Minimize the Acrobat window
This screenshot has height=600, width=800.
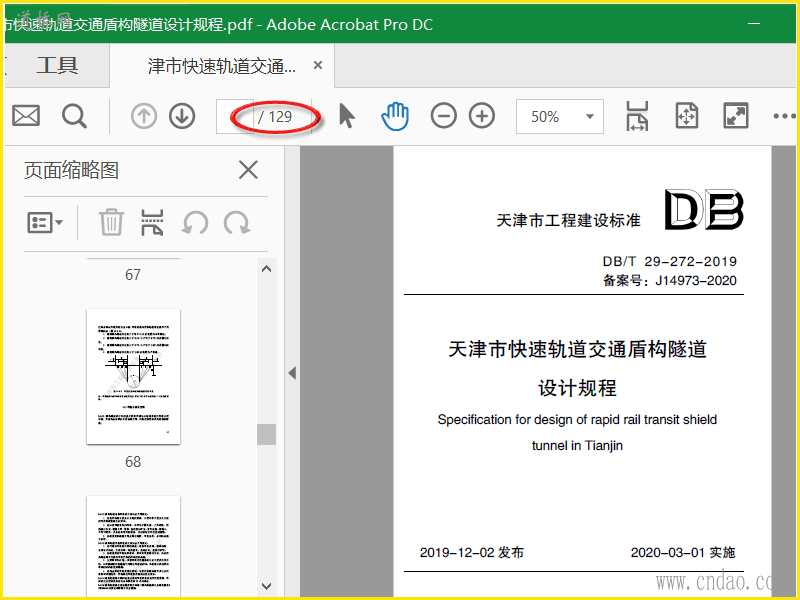(x=754, y=23)
